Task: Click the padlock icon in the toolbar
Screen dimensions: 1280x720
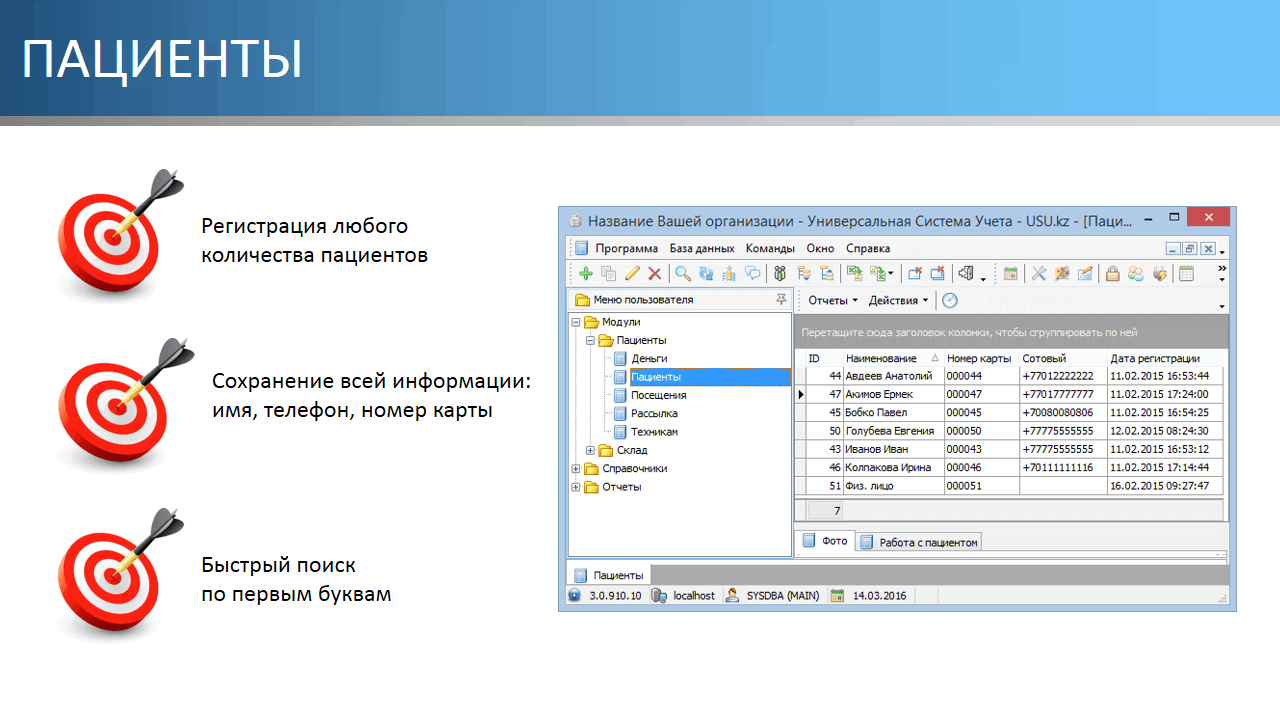Action: (x=1112, y=274)
